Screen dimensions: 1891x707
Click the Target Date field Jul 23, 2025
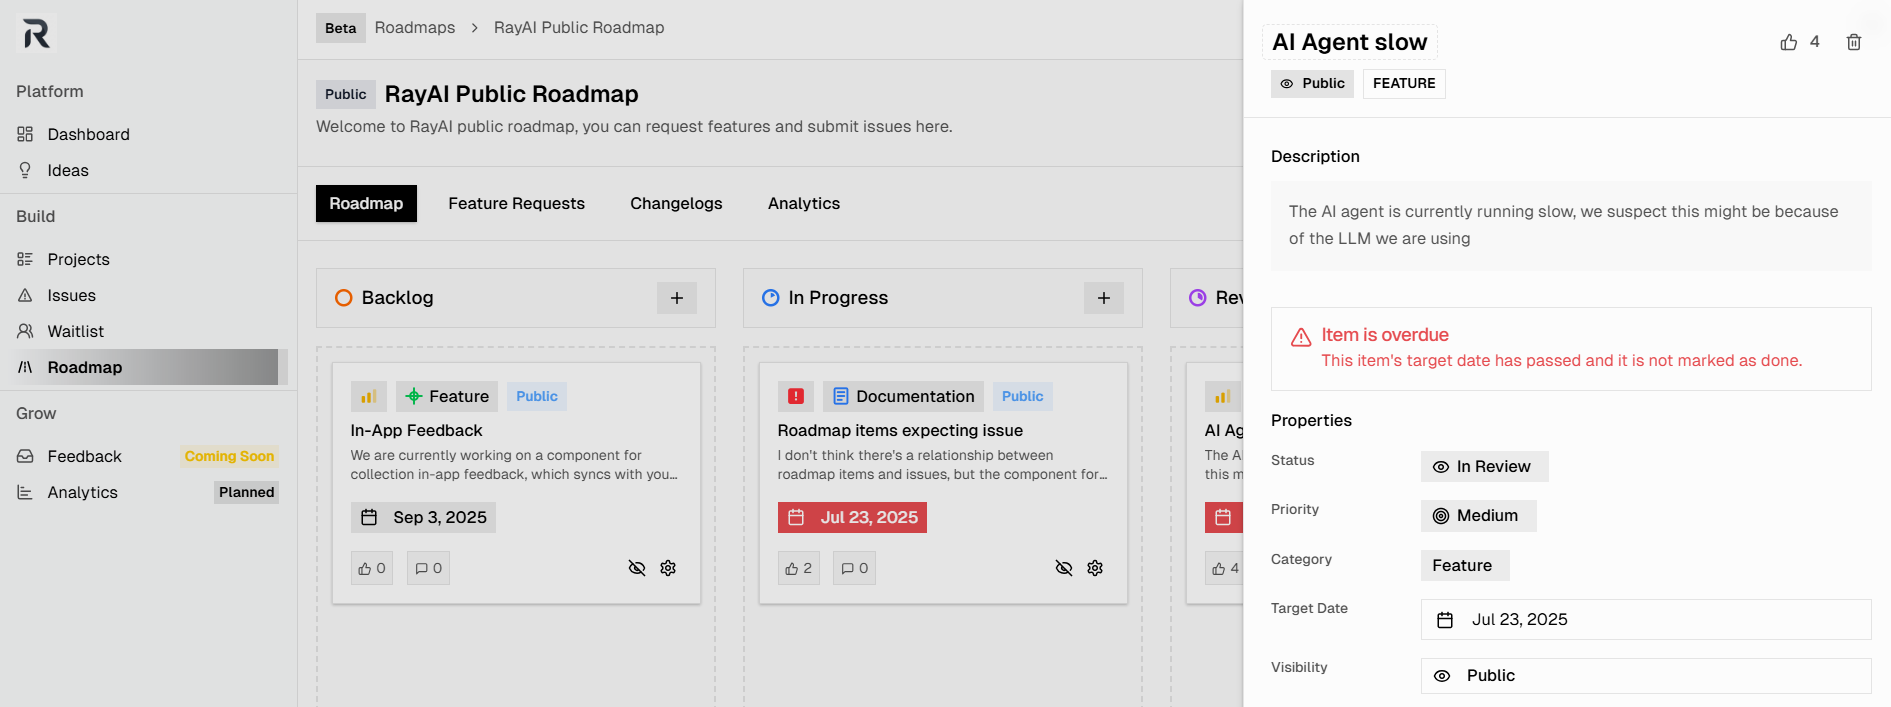1645,620
